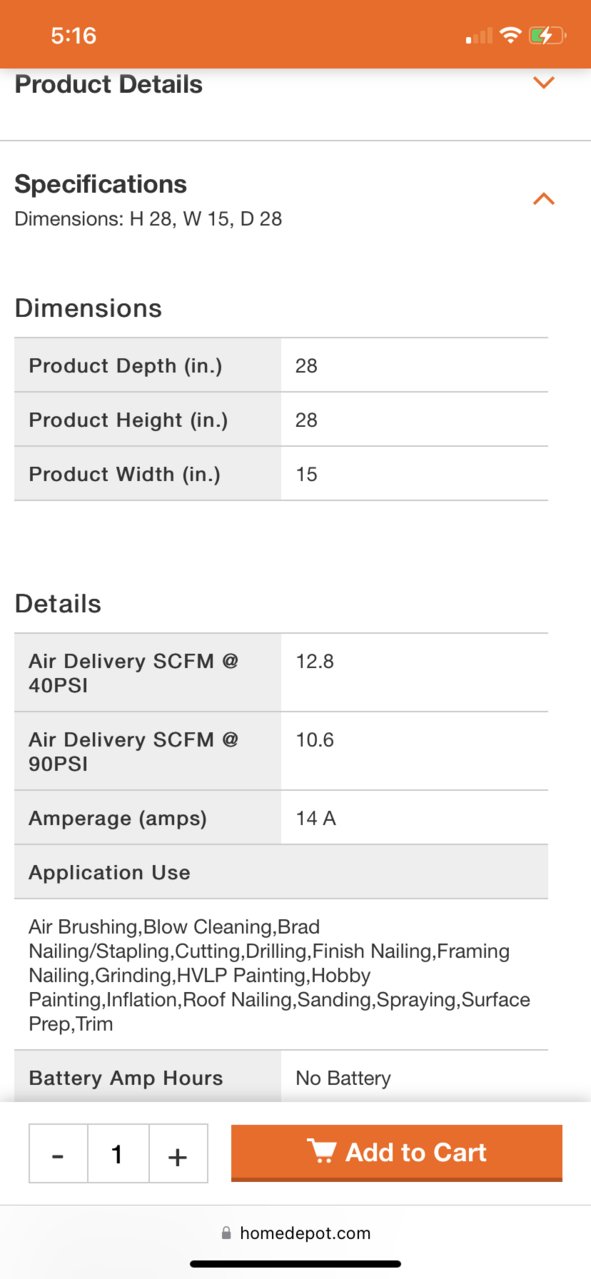This screenshot has height=1279, width=591.
Task: Tap the Specifications heading
Action: [100, 184]
